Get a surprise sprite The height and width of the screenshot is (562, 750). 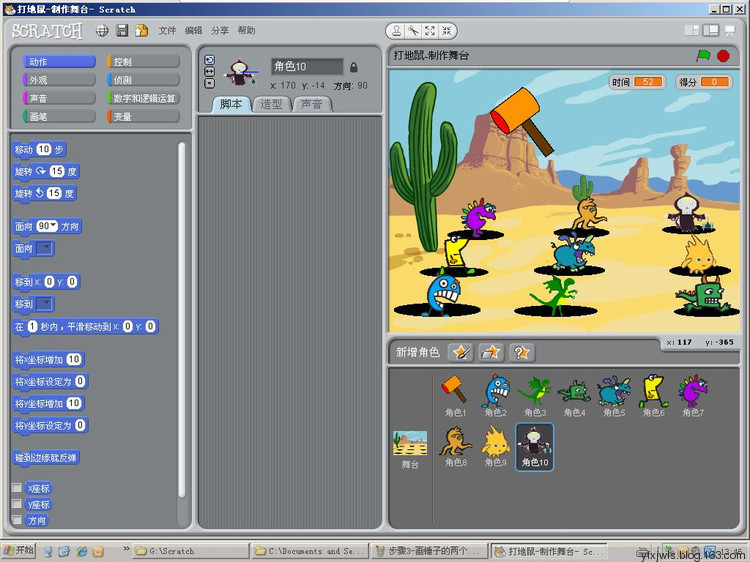pyautogui.click(x=522, y=353)
